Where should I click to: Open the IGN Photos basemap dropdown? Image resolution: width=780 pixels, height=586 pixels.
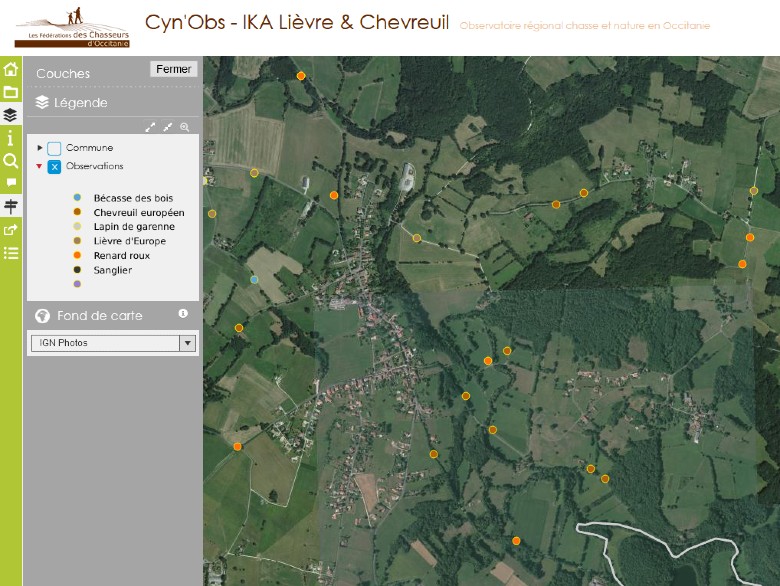tap(112, 343)
